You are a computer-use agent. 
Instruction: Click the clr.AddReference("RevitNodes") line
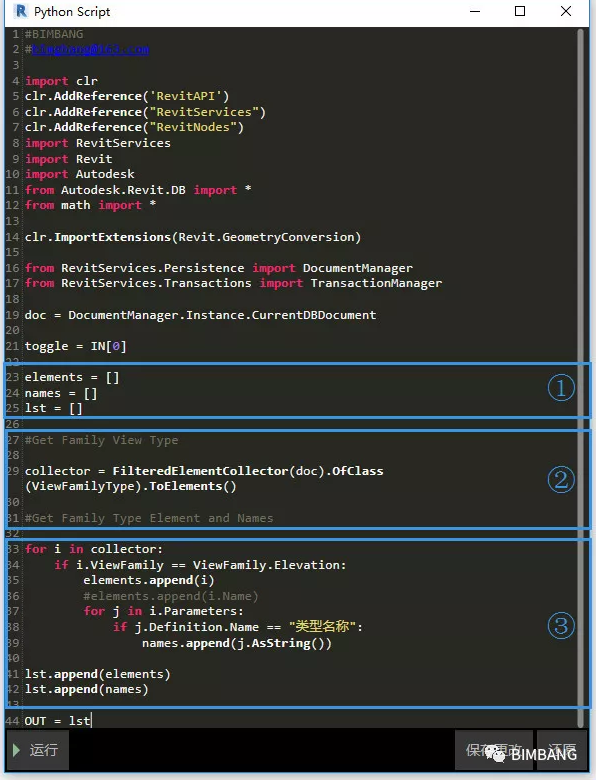point(134,127)
